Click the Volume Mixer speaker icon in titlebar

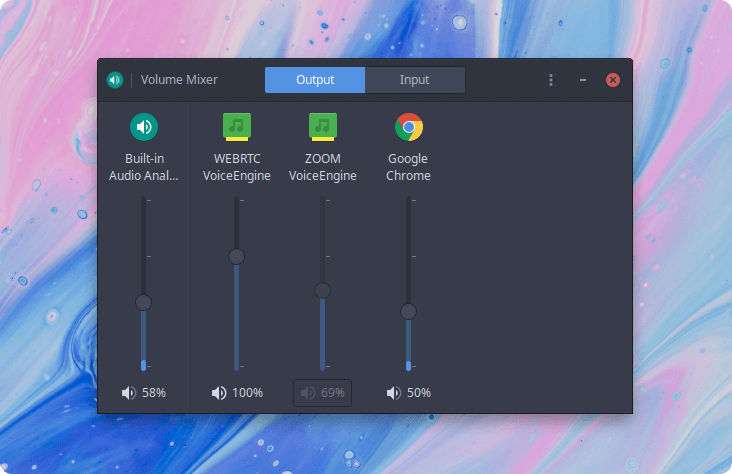point(115,80)
